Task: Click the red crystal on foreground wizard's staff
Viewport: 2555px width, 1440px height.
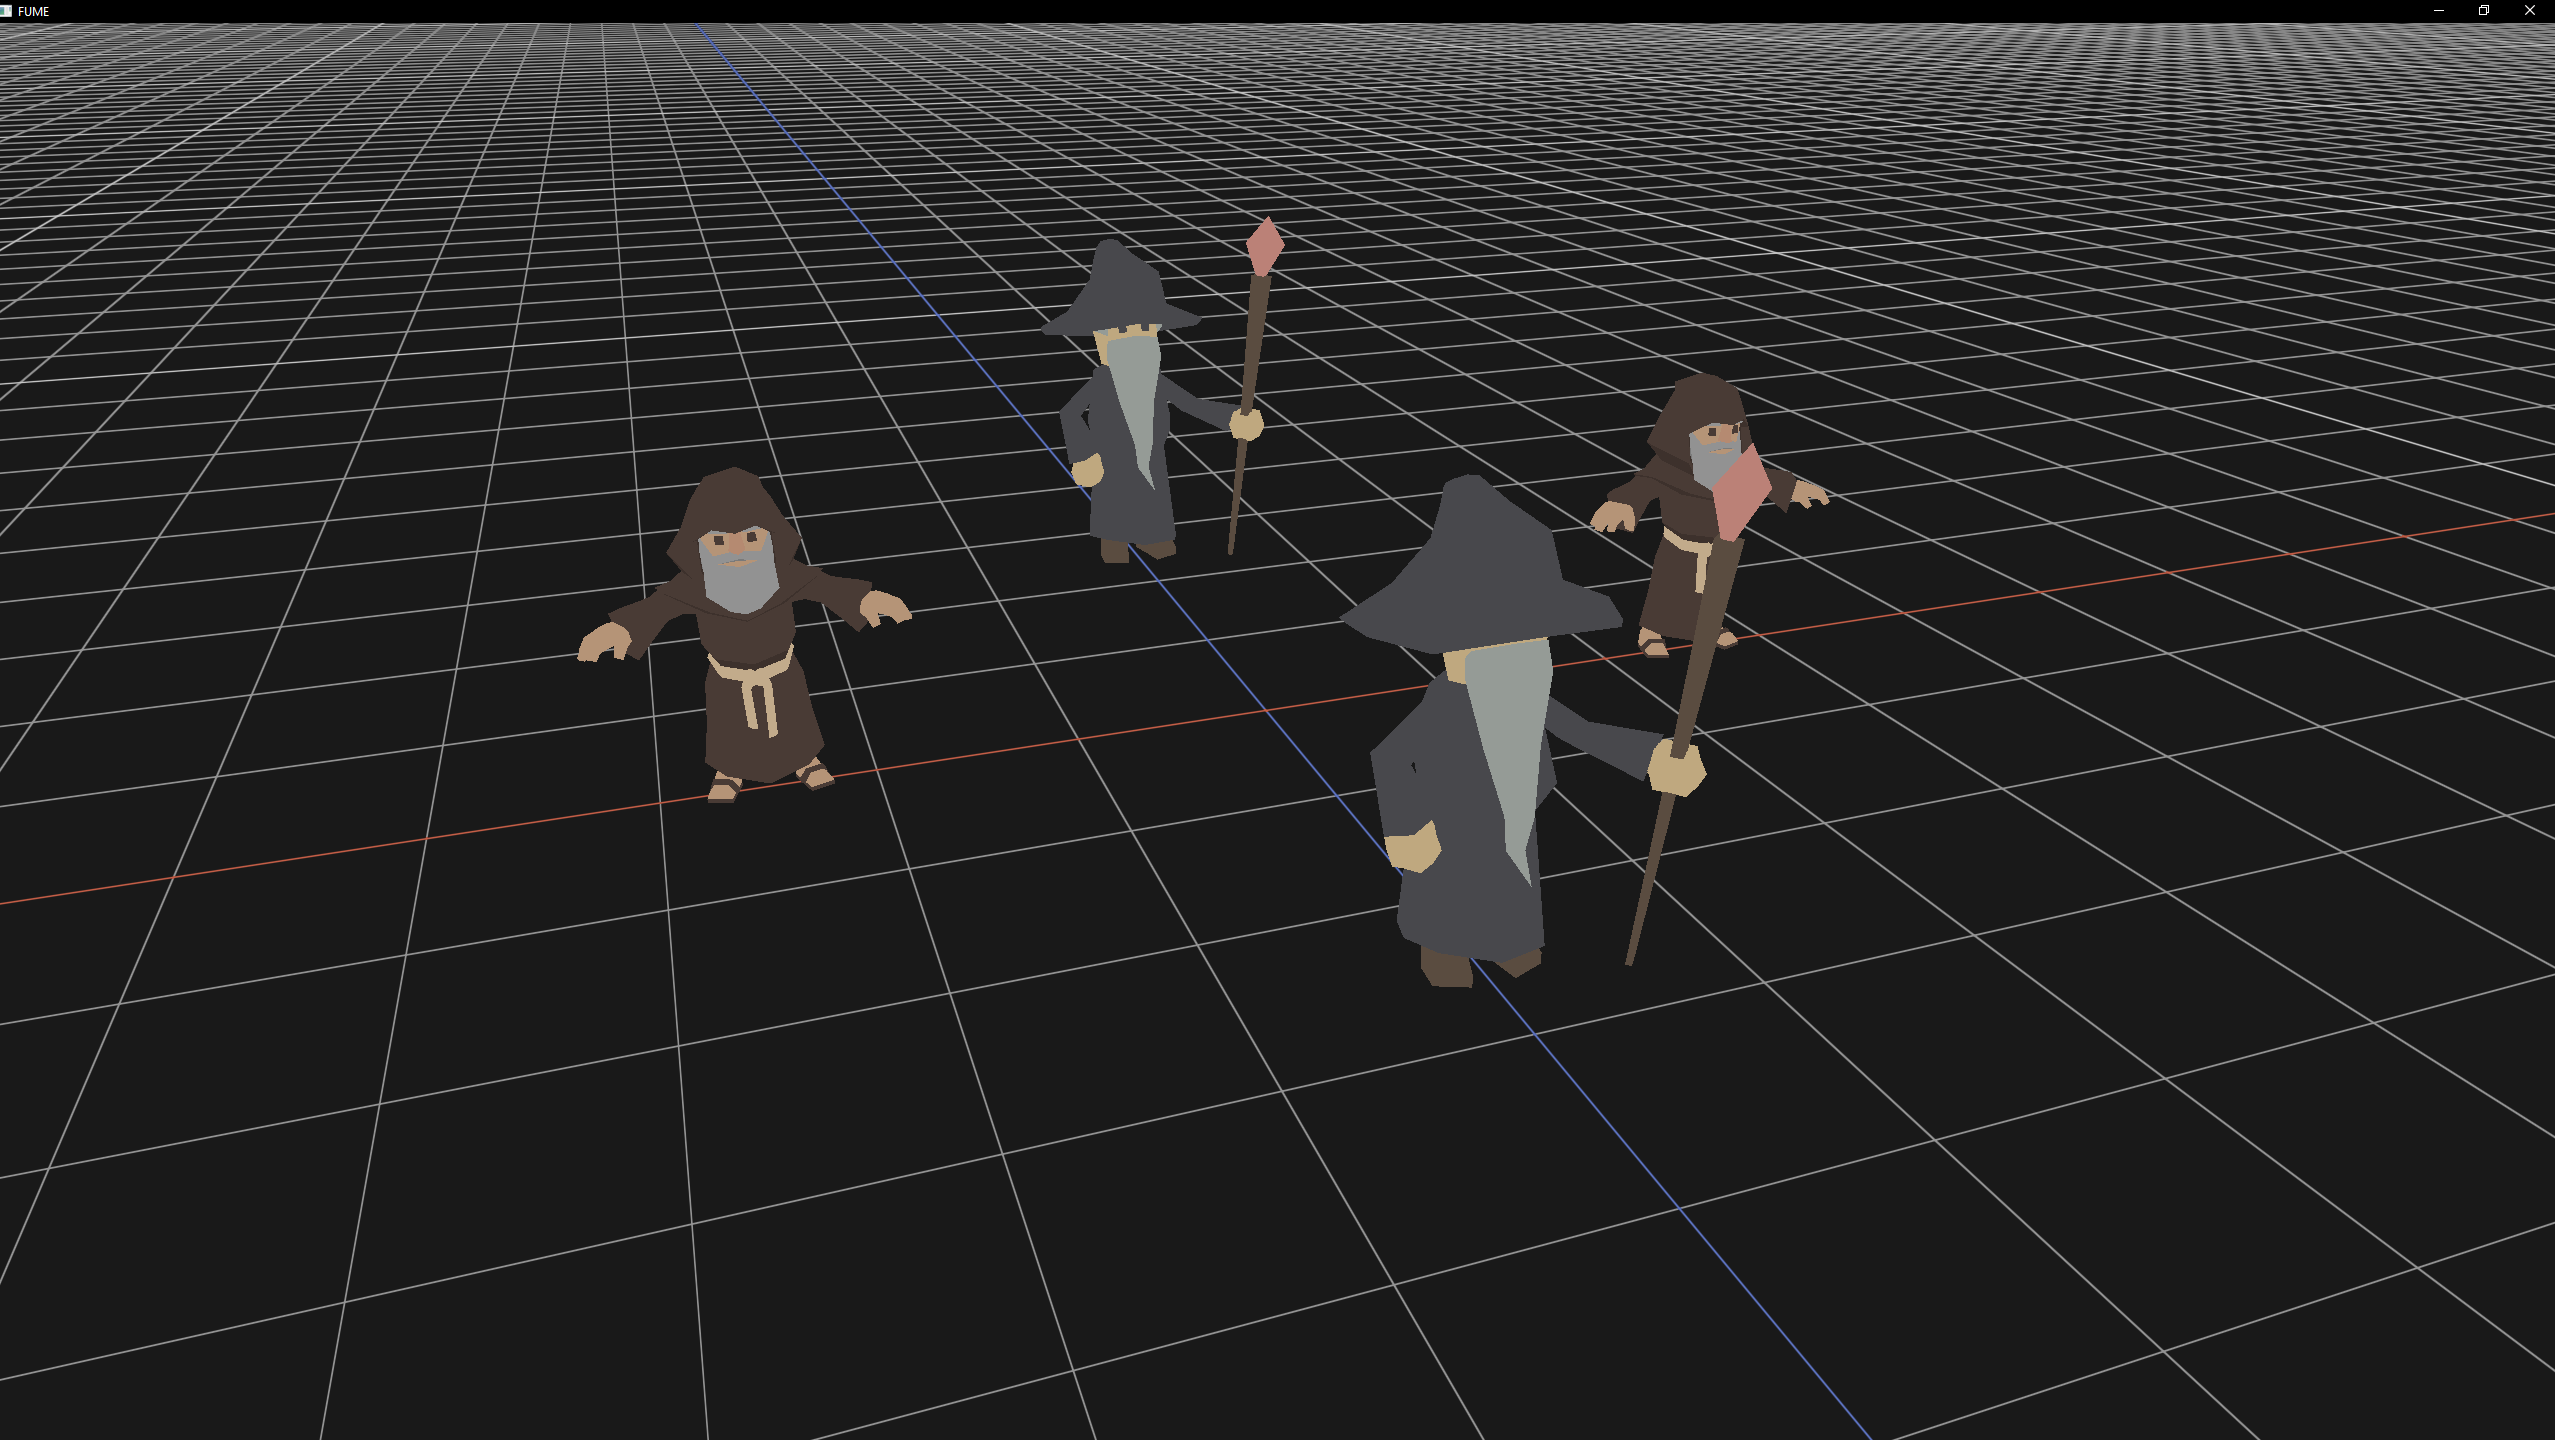Action: pos(1740,492)
